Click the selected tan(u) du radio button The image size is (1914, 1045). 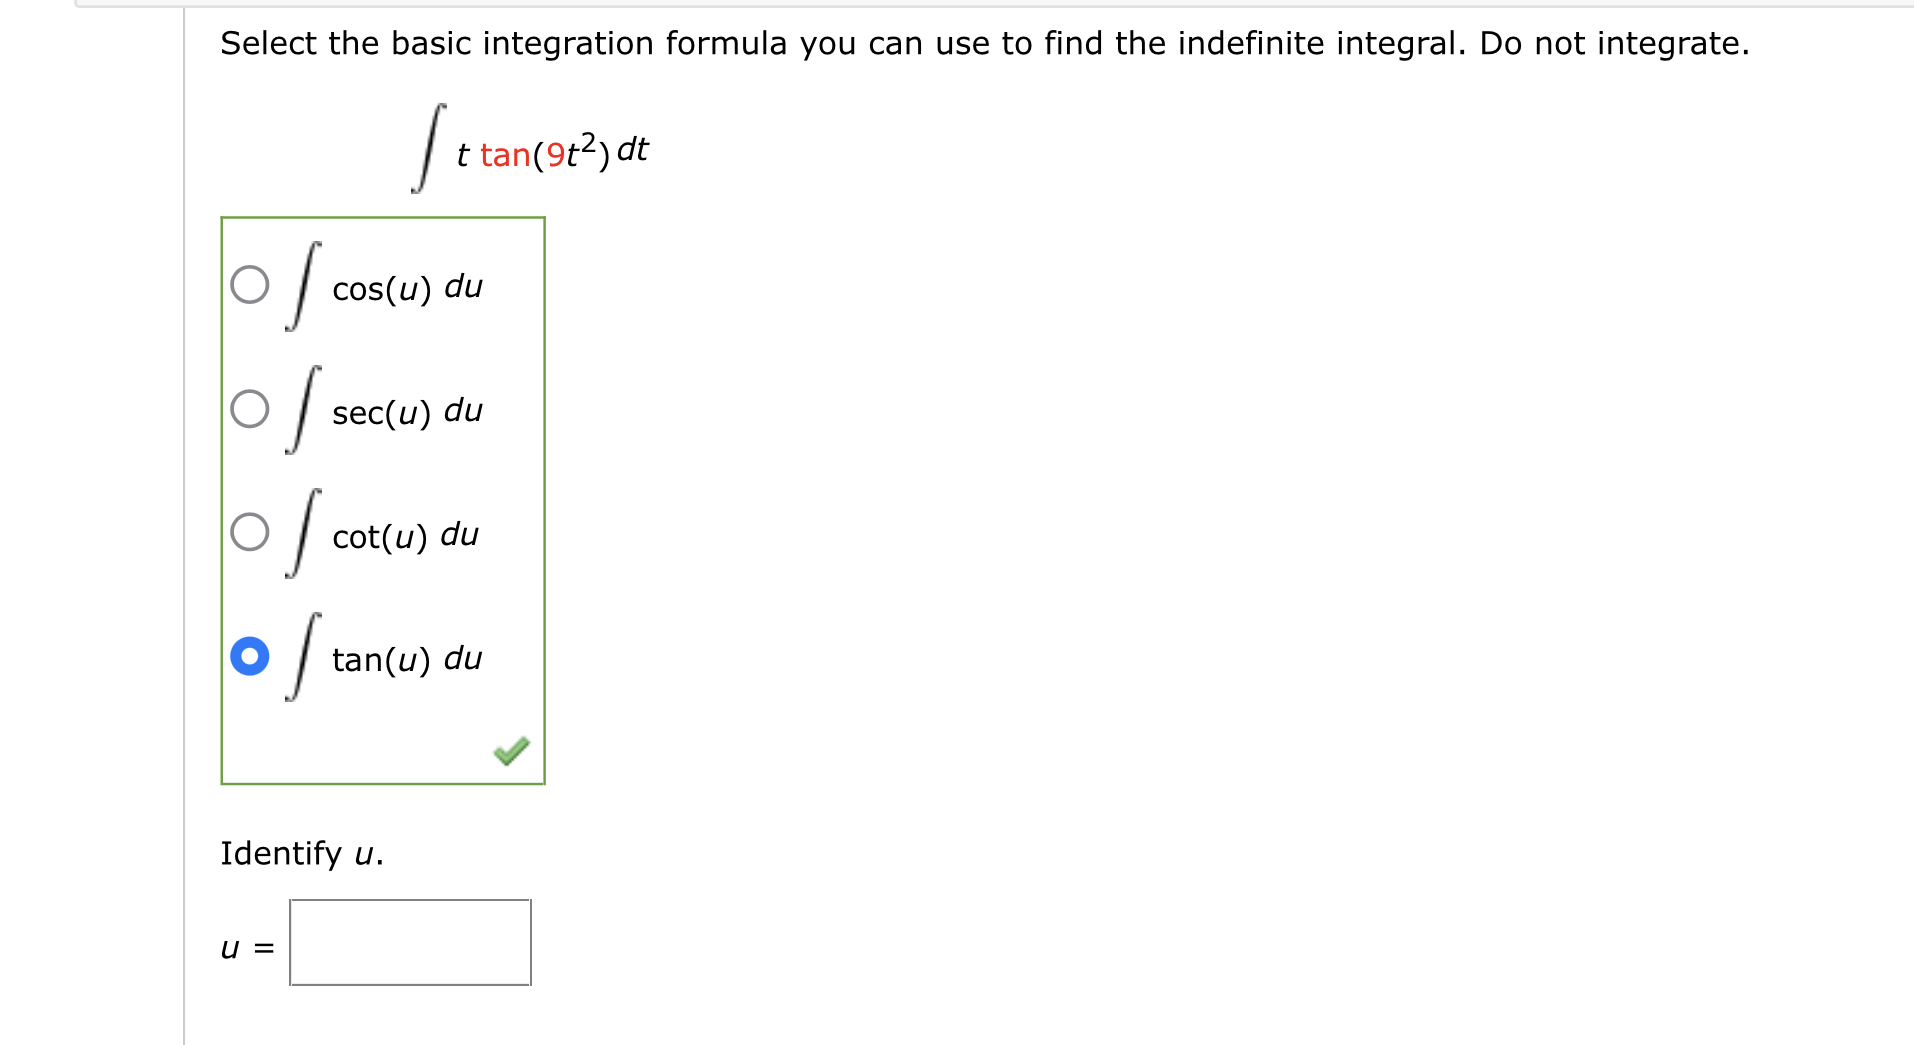[249, 656]
